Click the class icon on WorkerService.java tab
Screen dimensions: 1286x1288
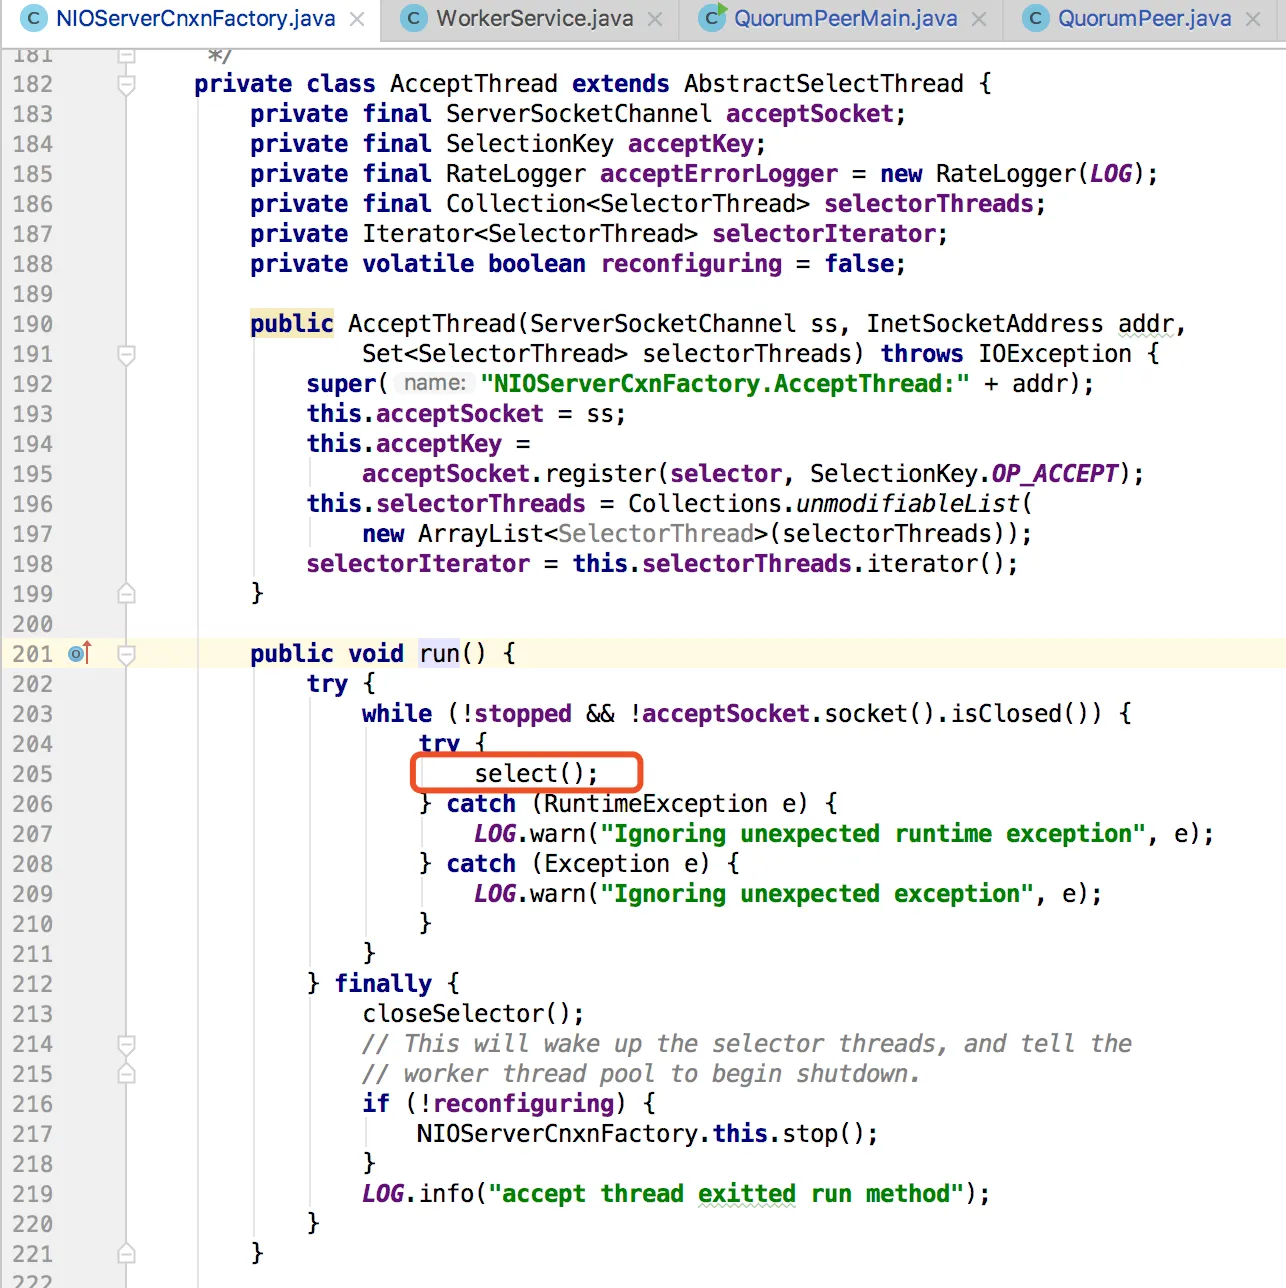(413, 18)
